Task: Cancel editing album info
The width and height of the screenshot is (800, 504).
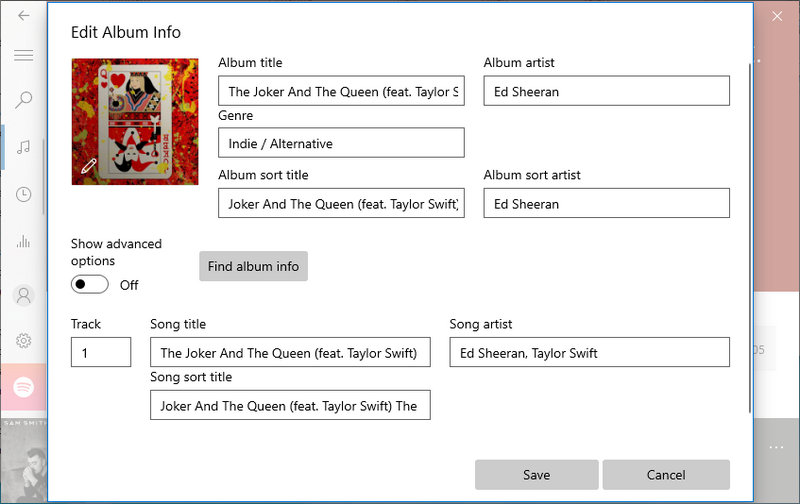Action: (x=666, y=475)
